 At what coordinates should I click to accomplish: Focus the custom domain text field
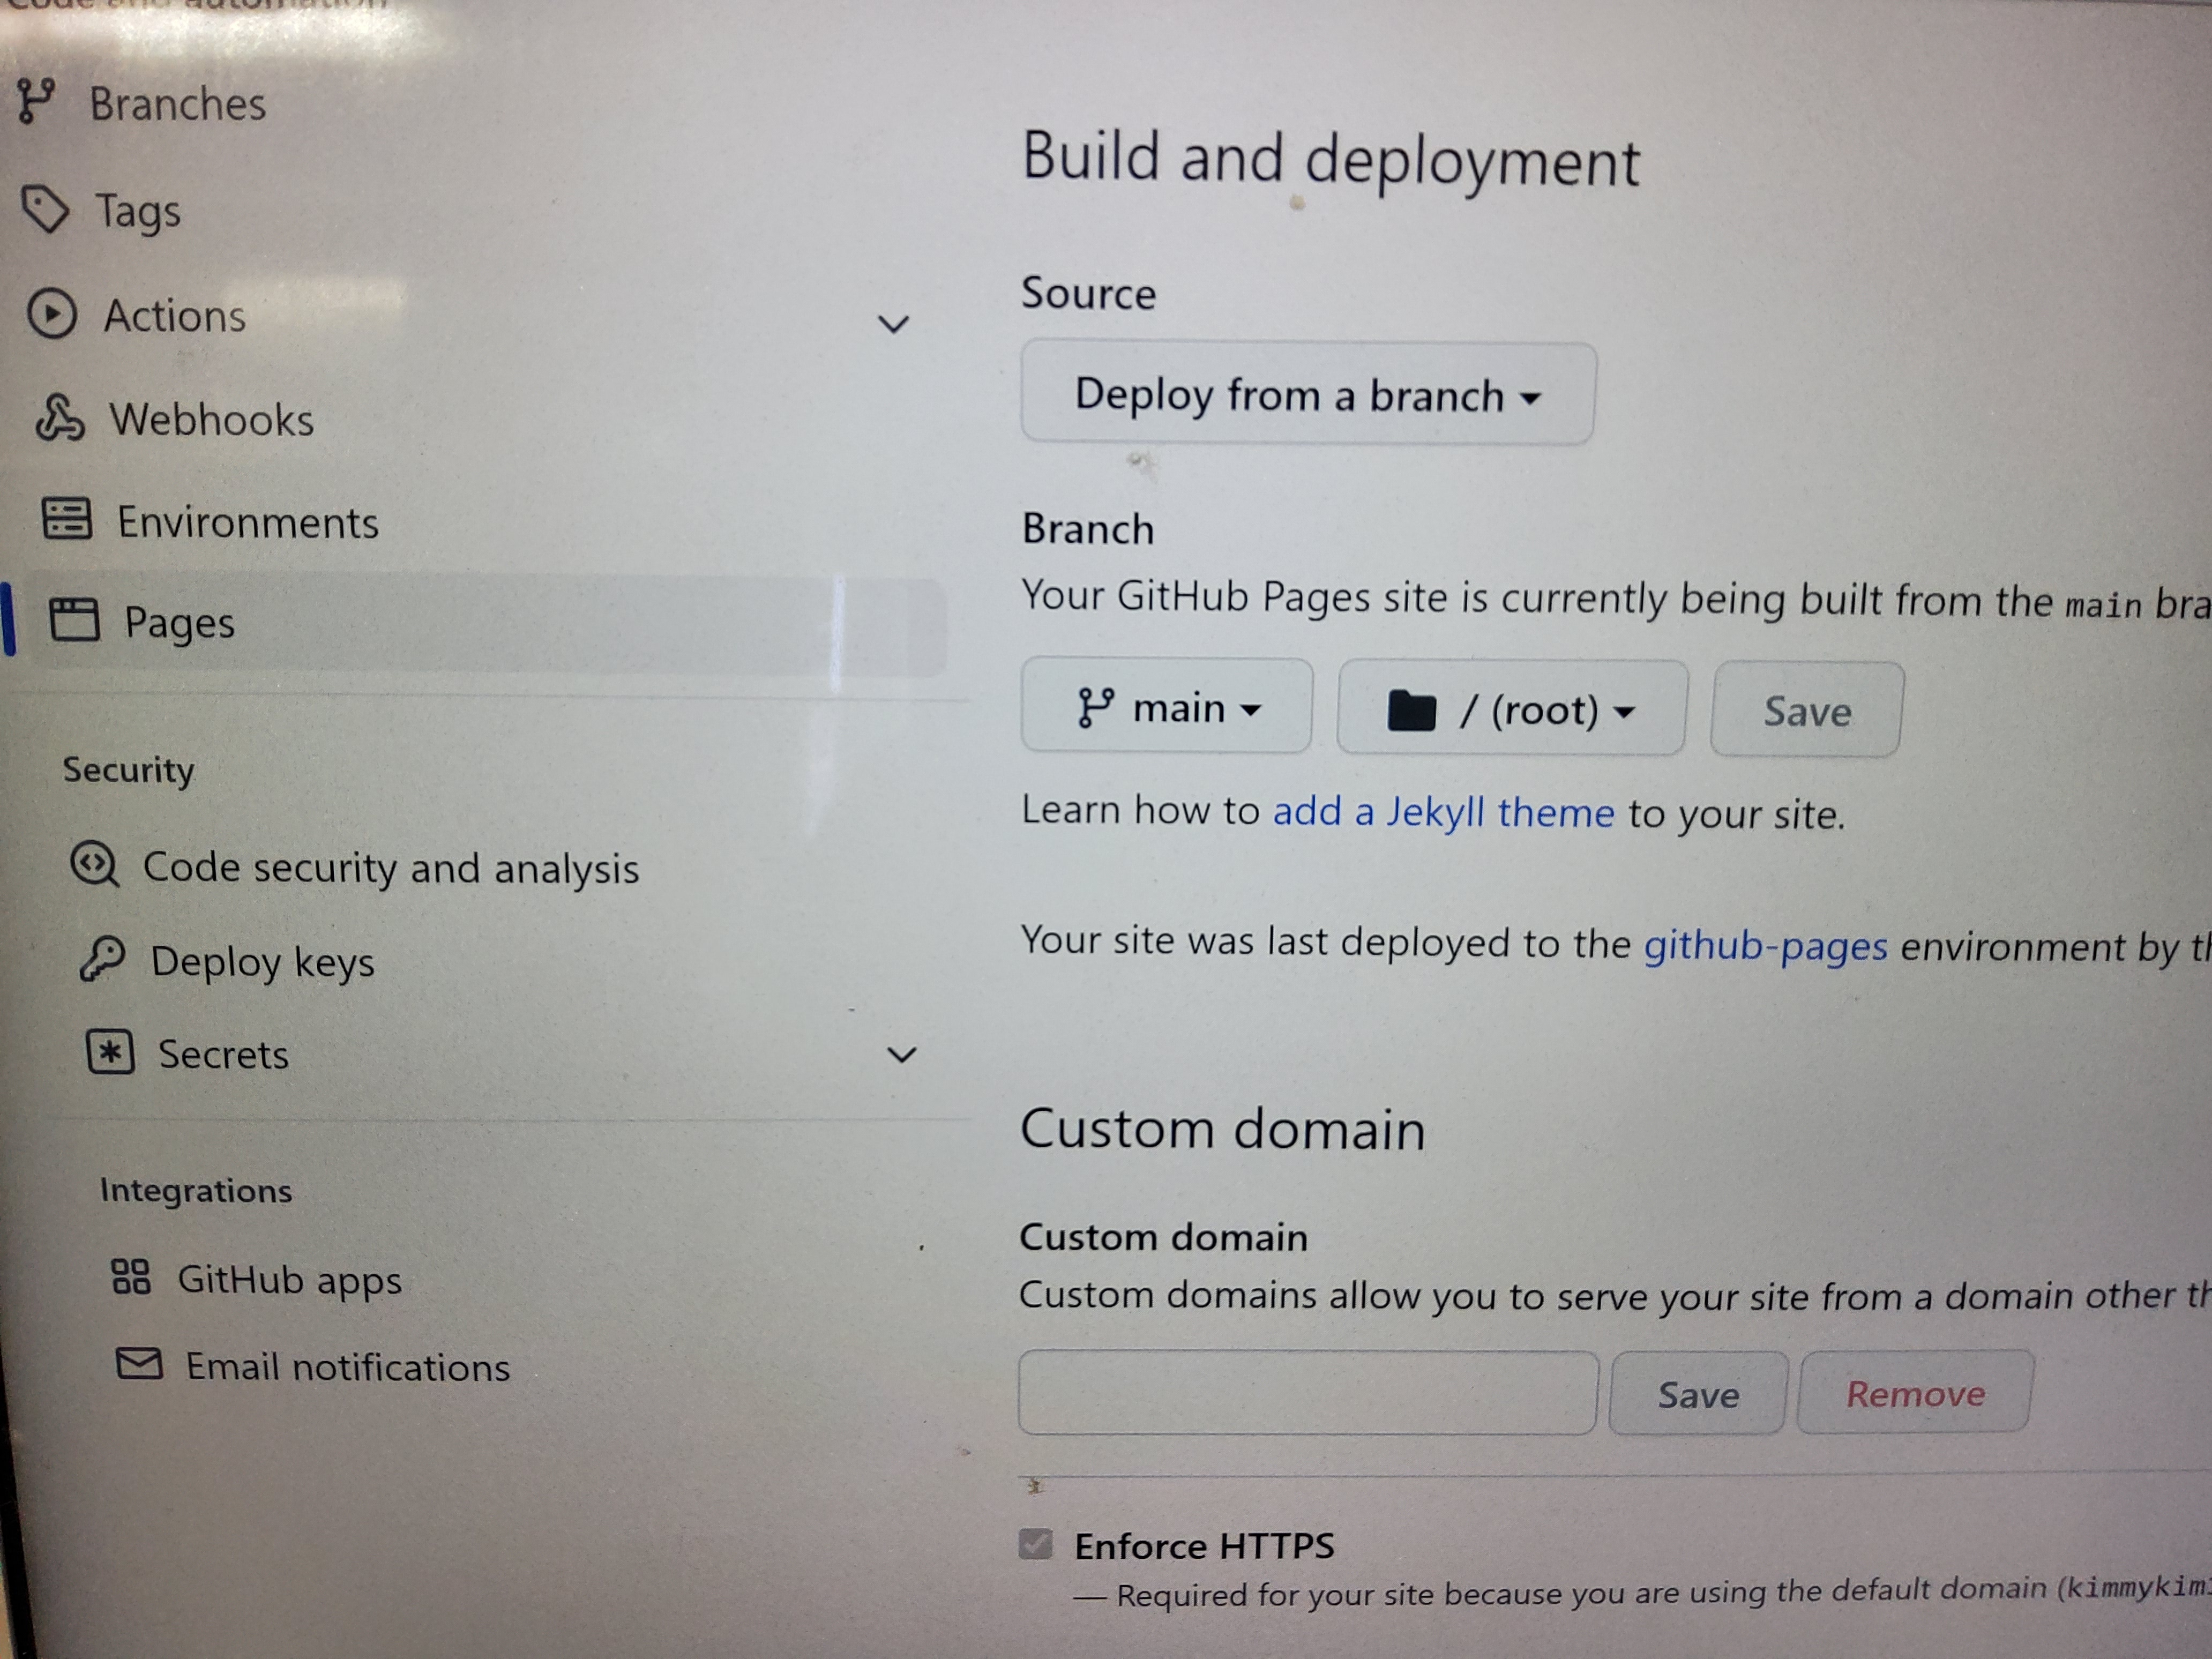(x=1308, y=1393)
